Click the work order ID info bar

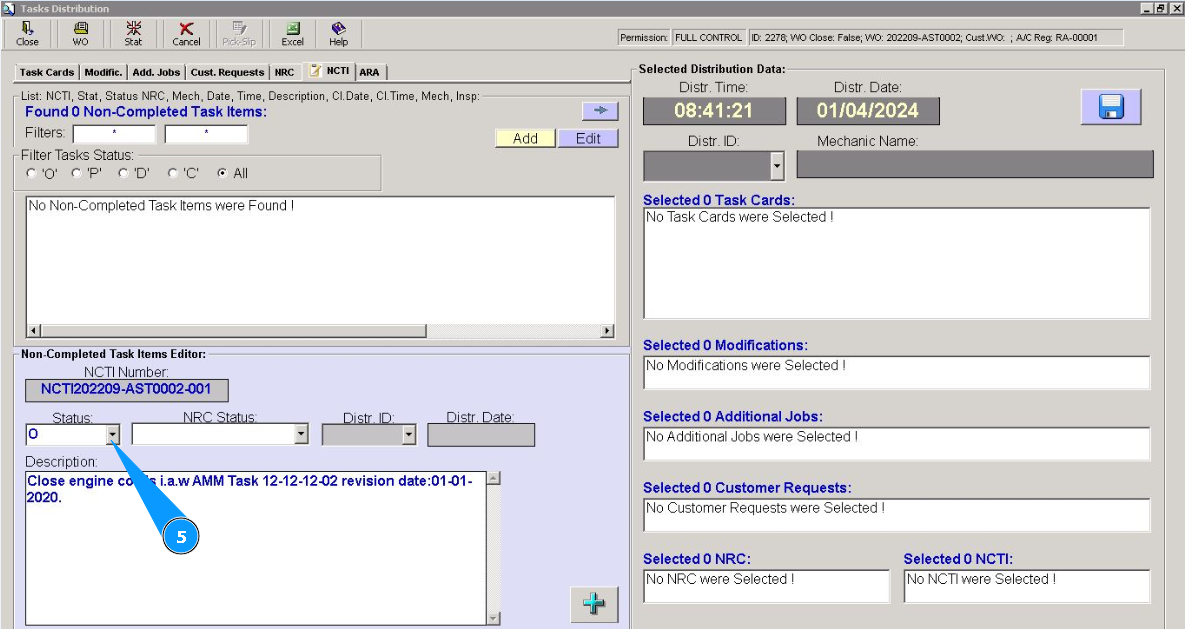click(936, 37)
